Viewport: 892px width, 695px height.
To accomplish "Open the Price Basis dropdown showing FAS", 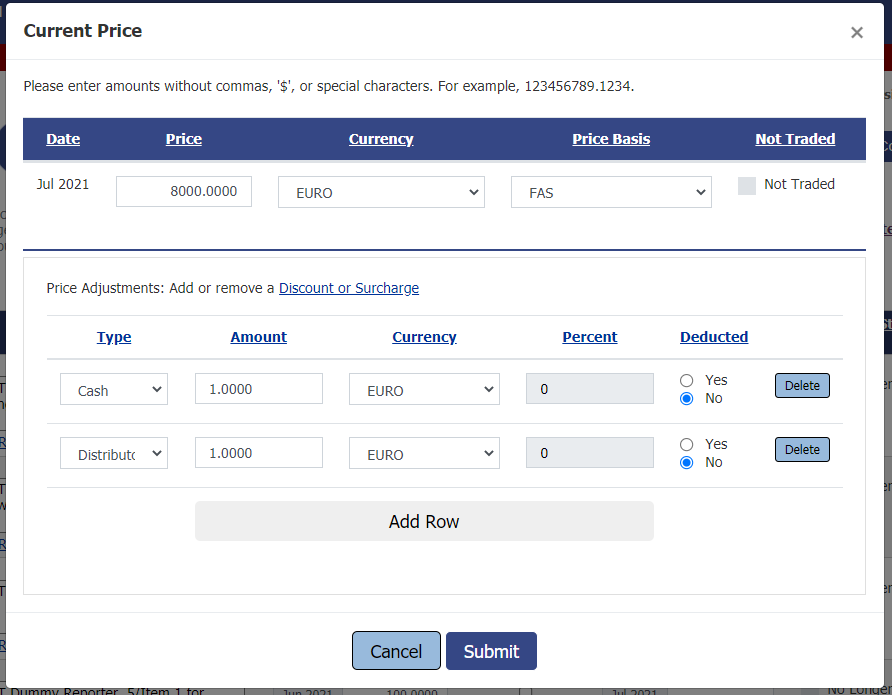I will click(x=611, y=192).
